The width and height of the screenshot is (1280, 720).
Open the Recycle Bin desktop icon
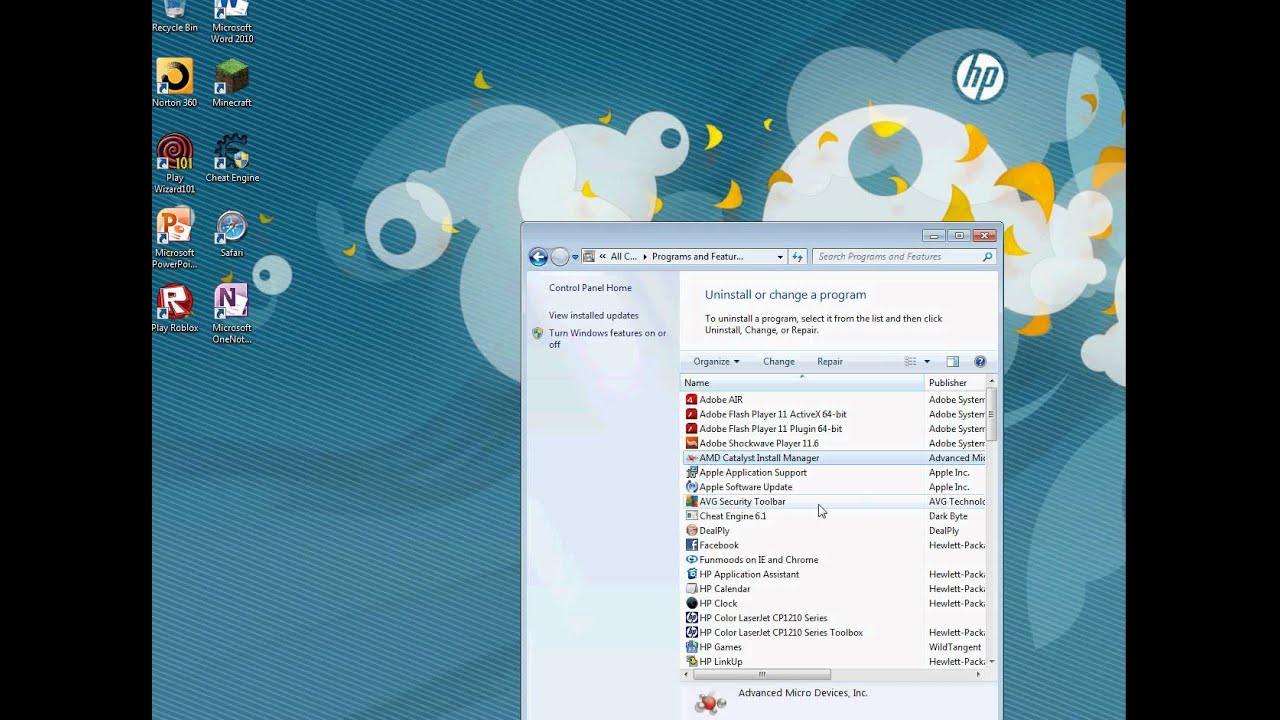coord(174,16)
